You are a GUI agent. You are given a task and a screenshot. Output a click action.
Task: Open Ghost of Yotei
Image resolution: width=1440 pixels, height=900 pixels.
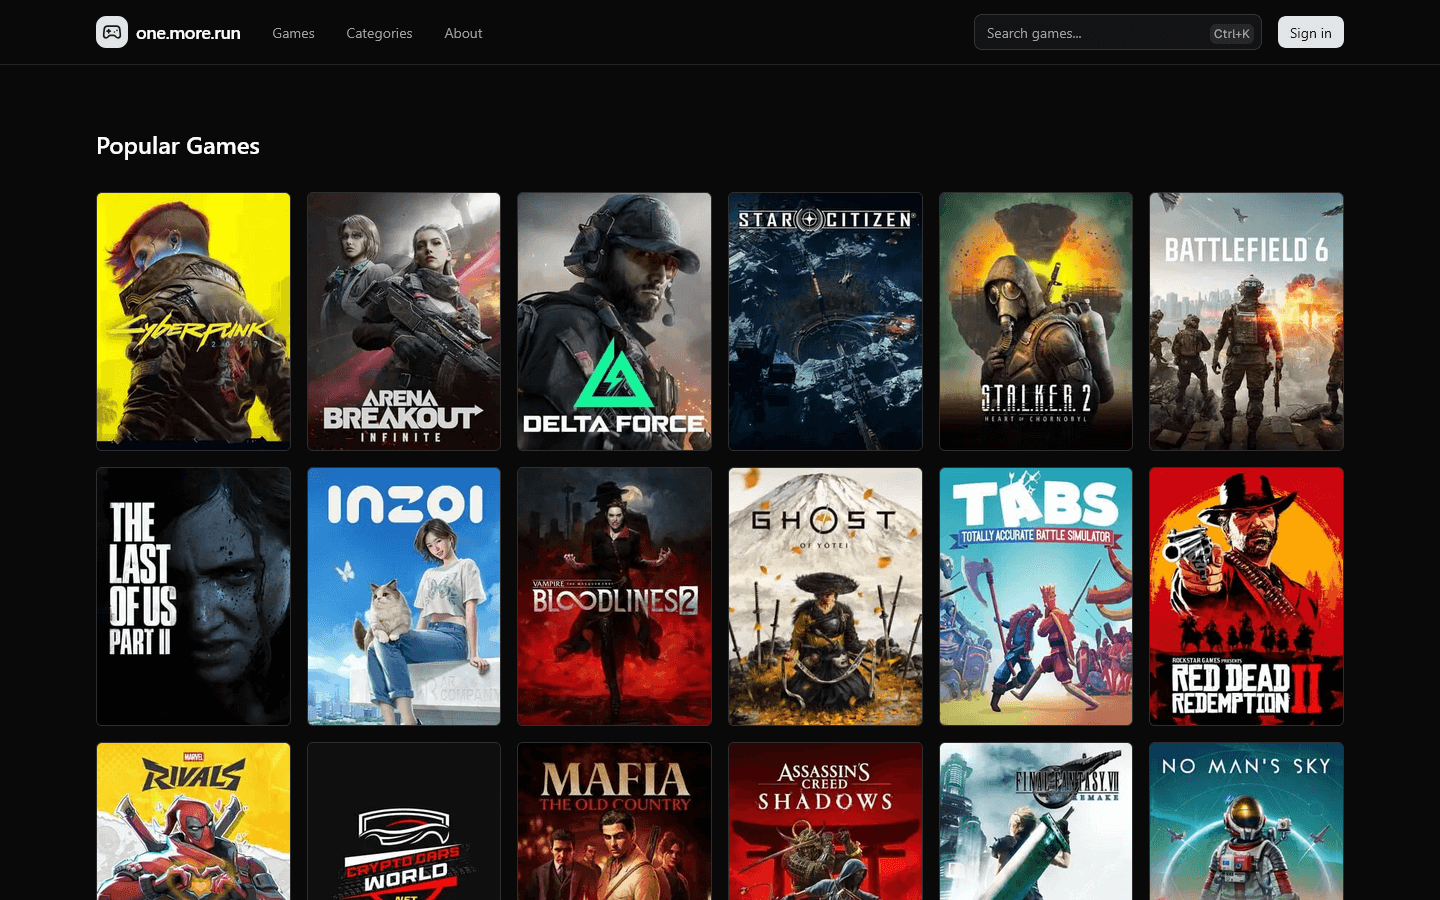tap(825, 596)
